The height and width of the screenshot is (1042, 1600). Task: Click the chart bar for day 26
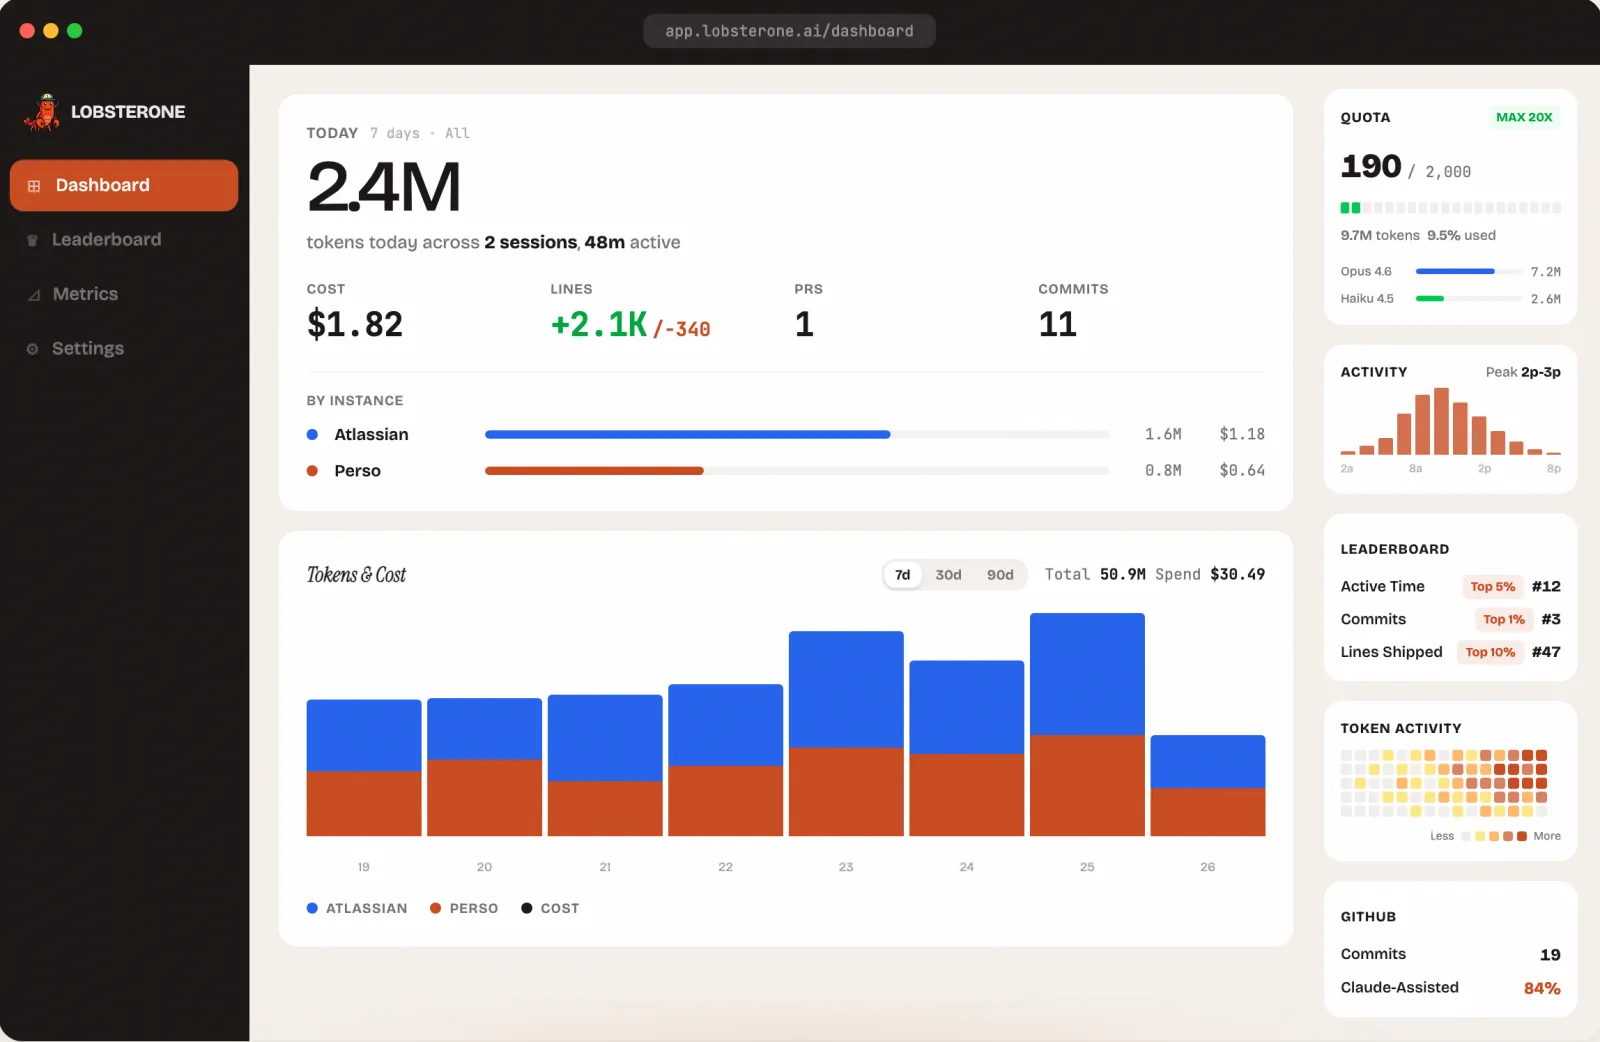[x=1208, y=785]
